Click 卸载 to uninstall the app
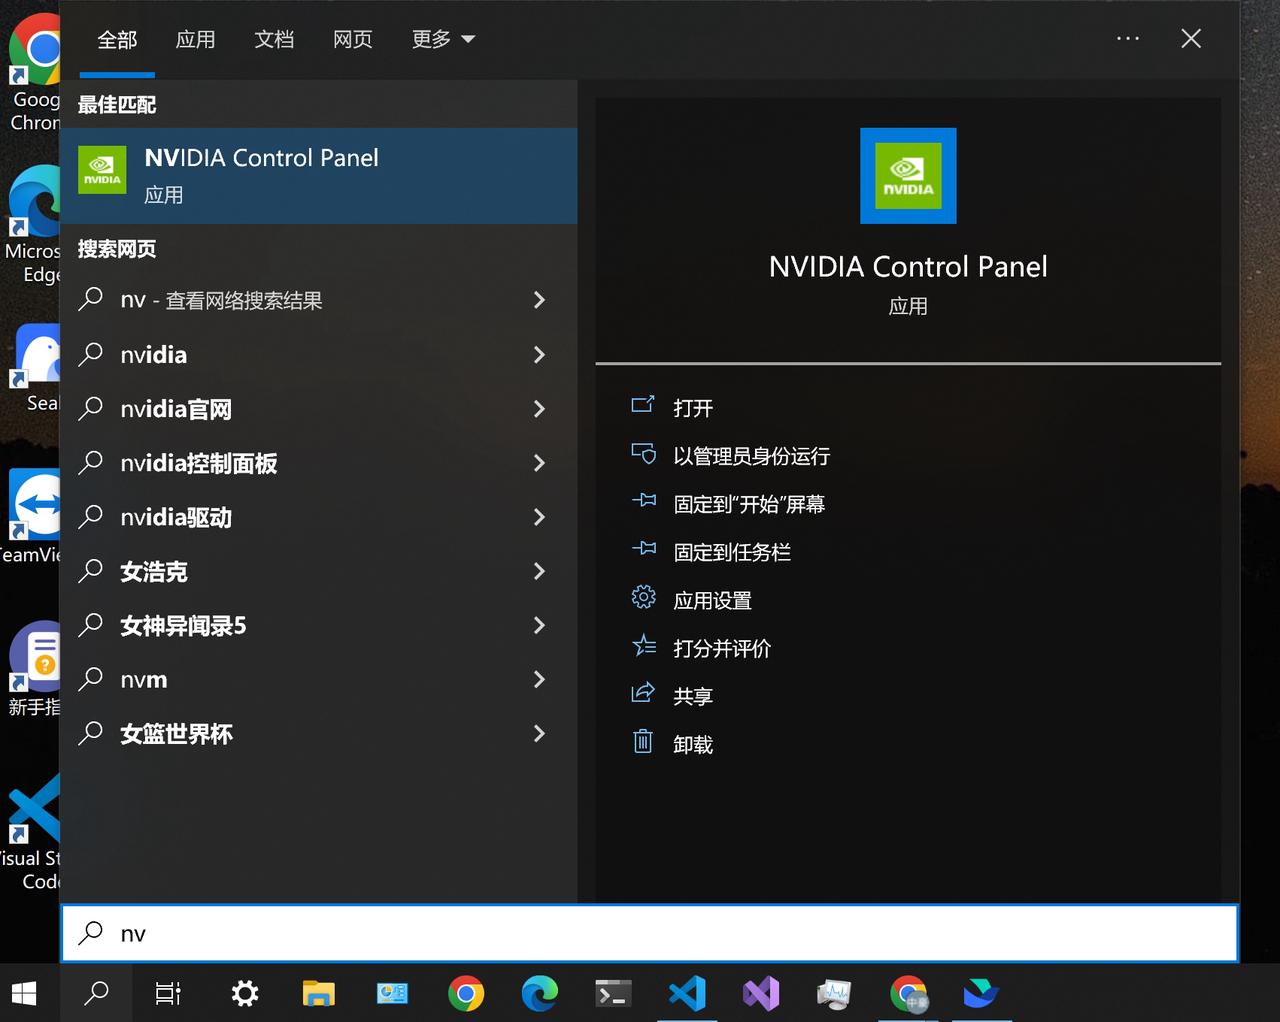1280x1022 pixels. (692, 742)
